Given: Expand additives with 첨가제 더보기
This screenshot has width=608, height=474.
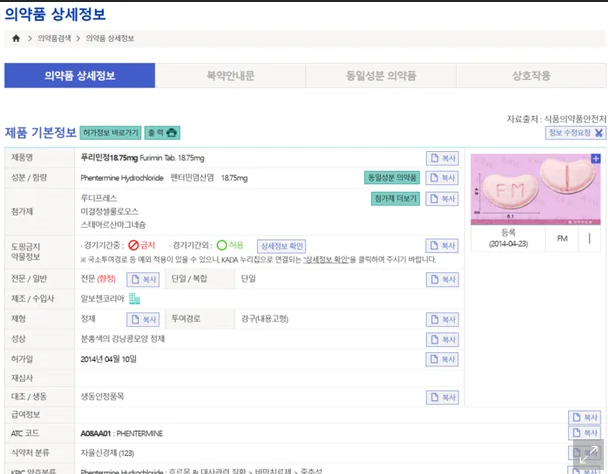Looking at the screenshot, I should point(395,198).
